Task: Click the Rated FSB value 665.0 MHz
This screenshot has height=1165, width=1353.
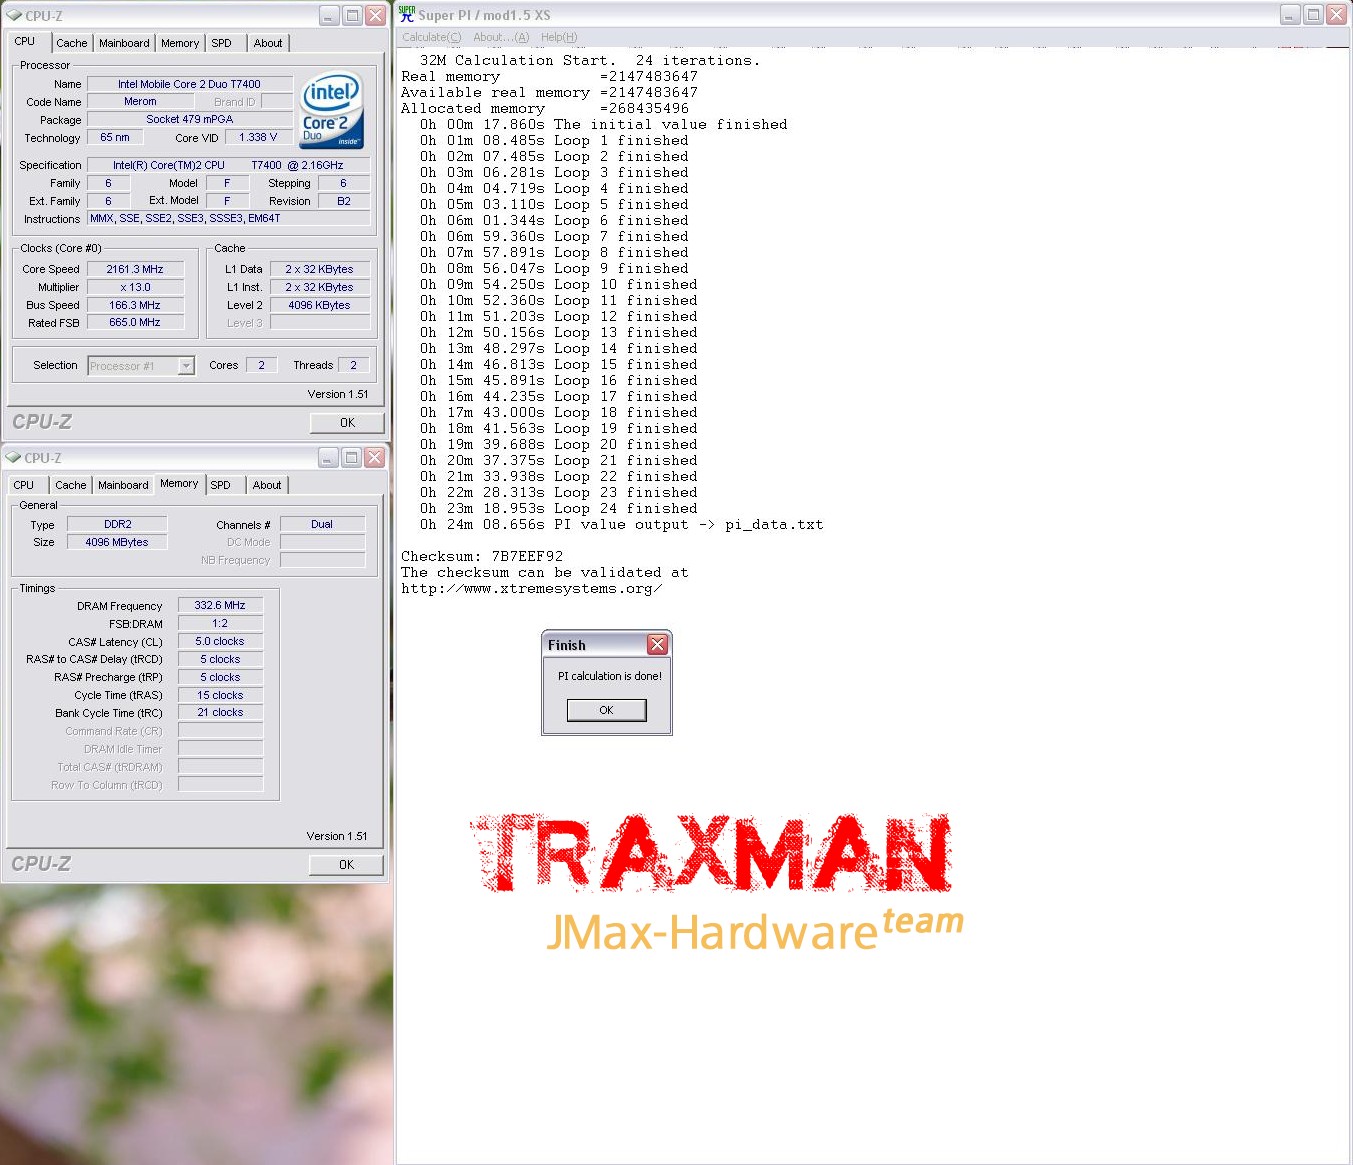Action: [x=135, y=323]
